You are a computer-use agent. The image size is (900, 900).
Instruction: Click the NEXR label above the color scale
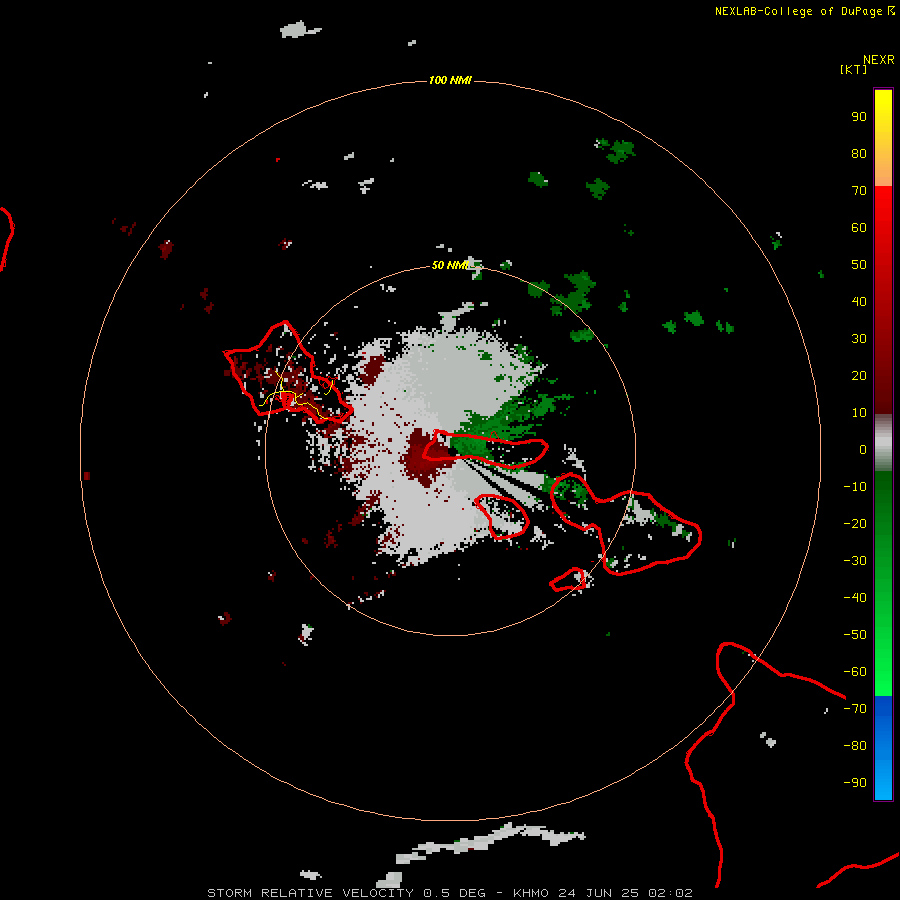[878, 60]
